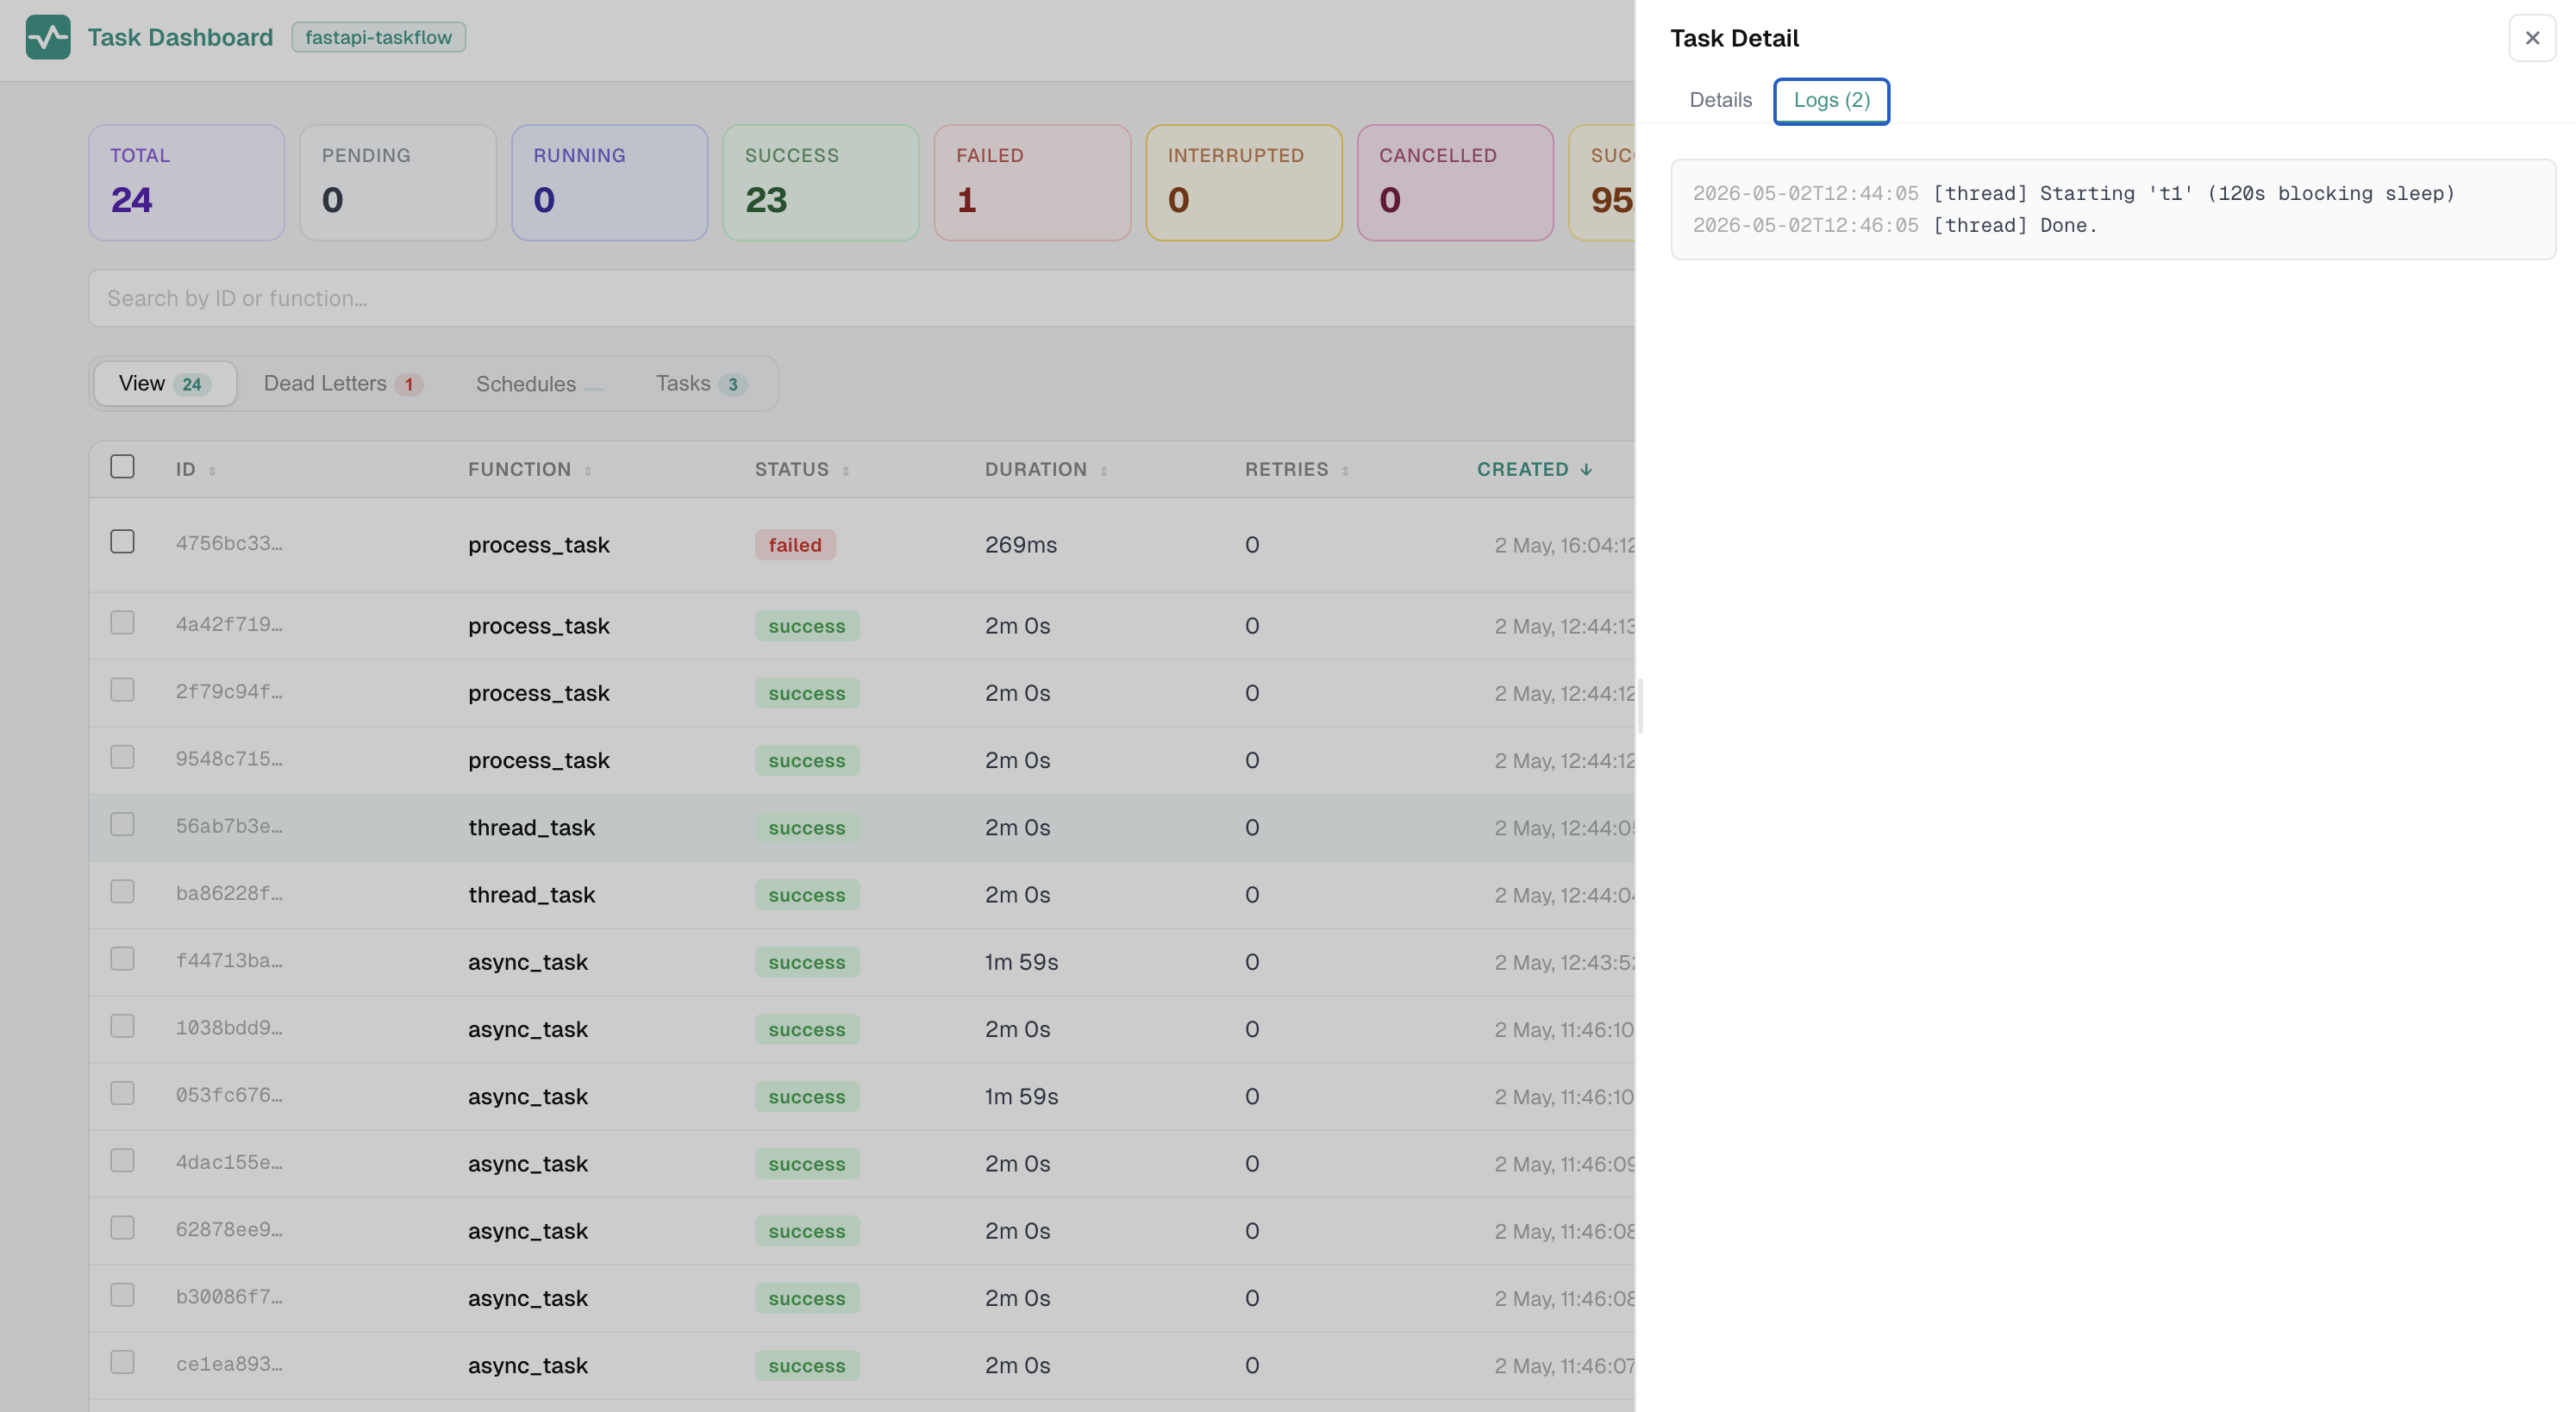Select the Logs (2) tab

pyautogui.click(x=1831, y=100)
